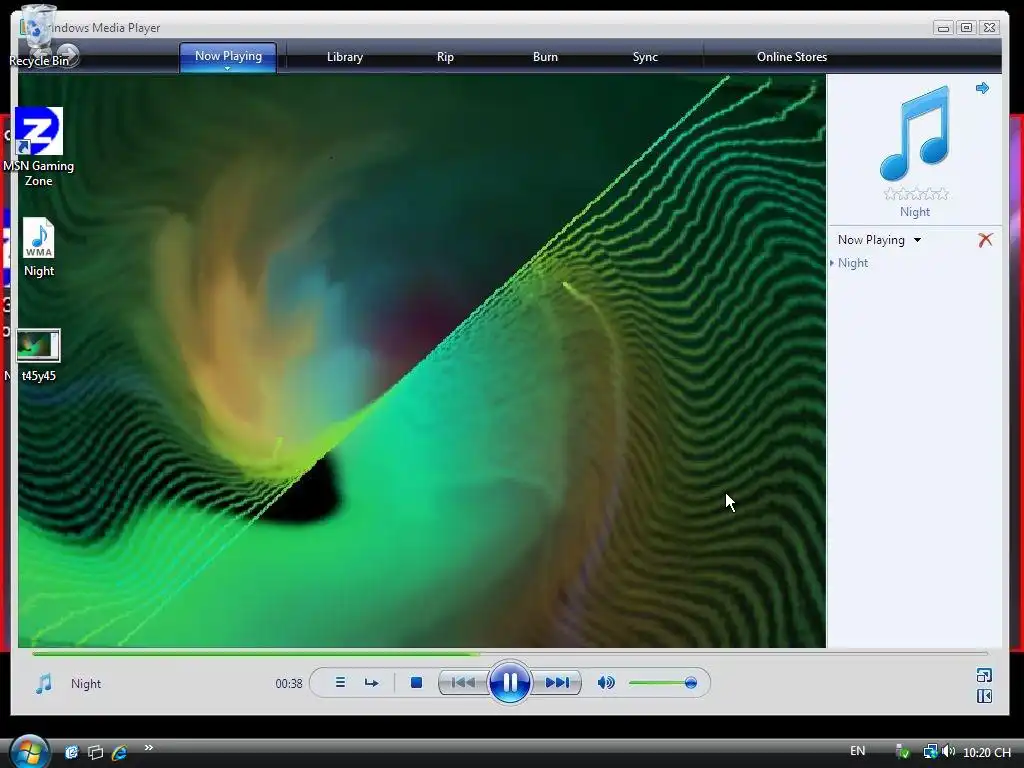Viewport: 1024px width, 768px height.
Task: Toggle shuffle mode in the playback bar
Action: [340, 682]
